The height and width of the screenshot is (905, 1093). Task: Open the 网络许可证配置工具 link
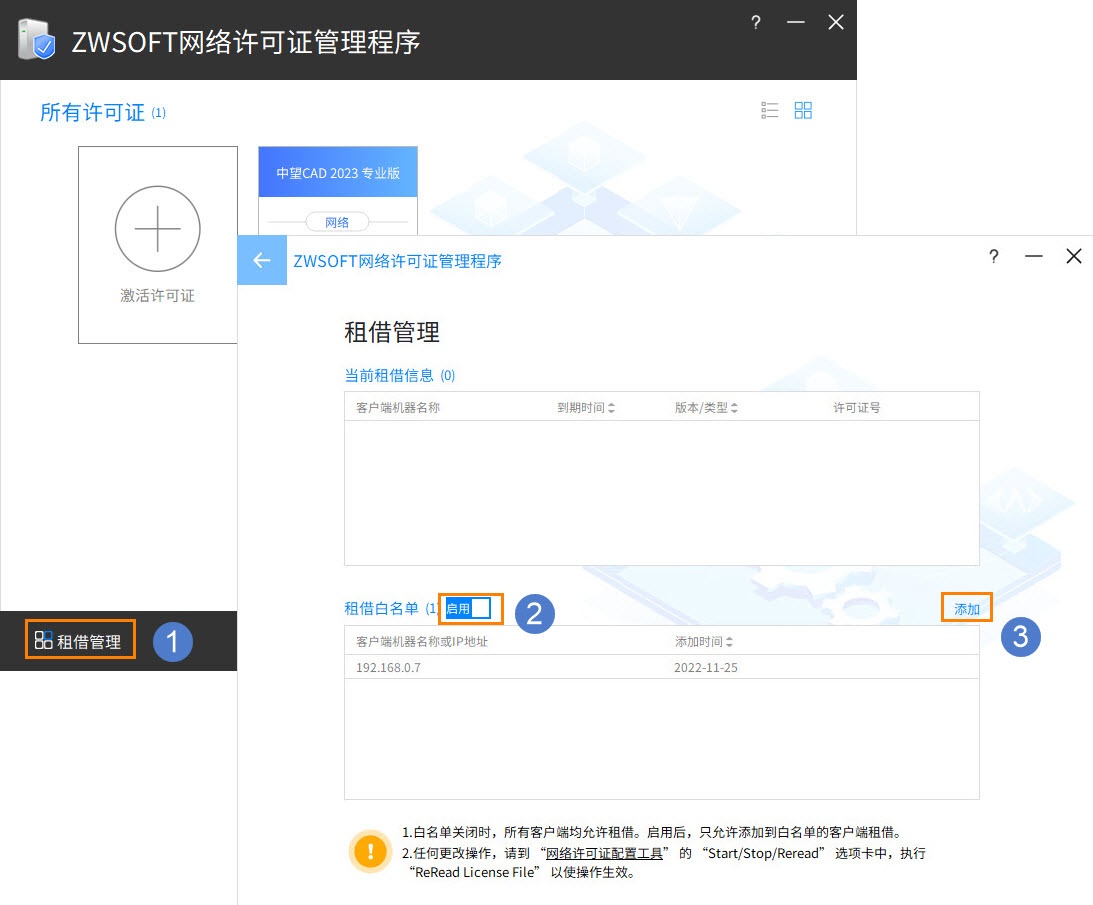tap(604, 853)
